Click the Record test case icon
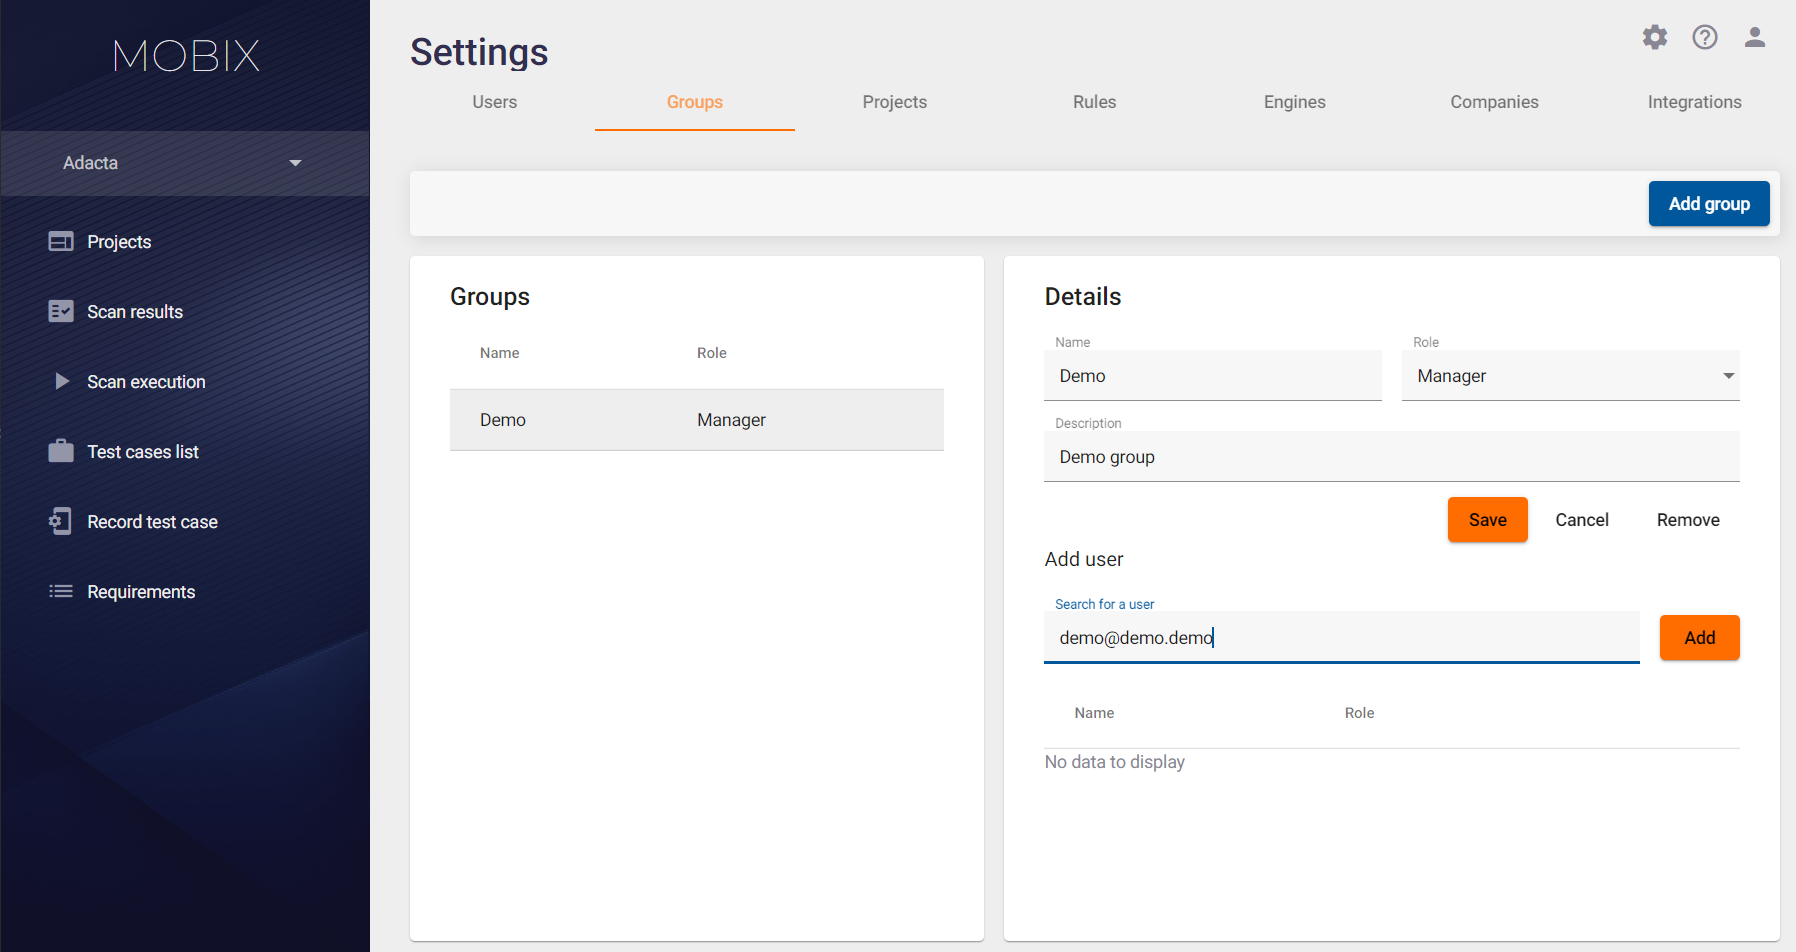This screenshot has height=952, width=1796. pos(61,521)
